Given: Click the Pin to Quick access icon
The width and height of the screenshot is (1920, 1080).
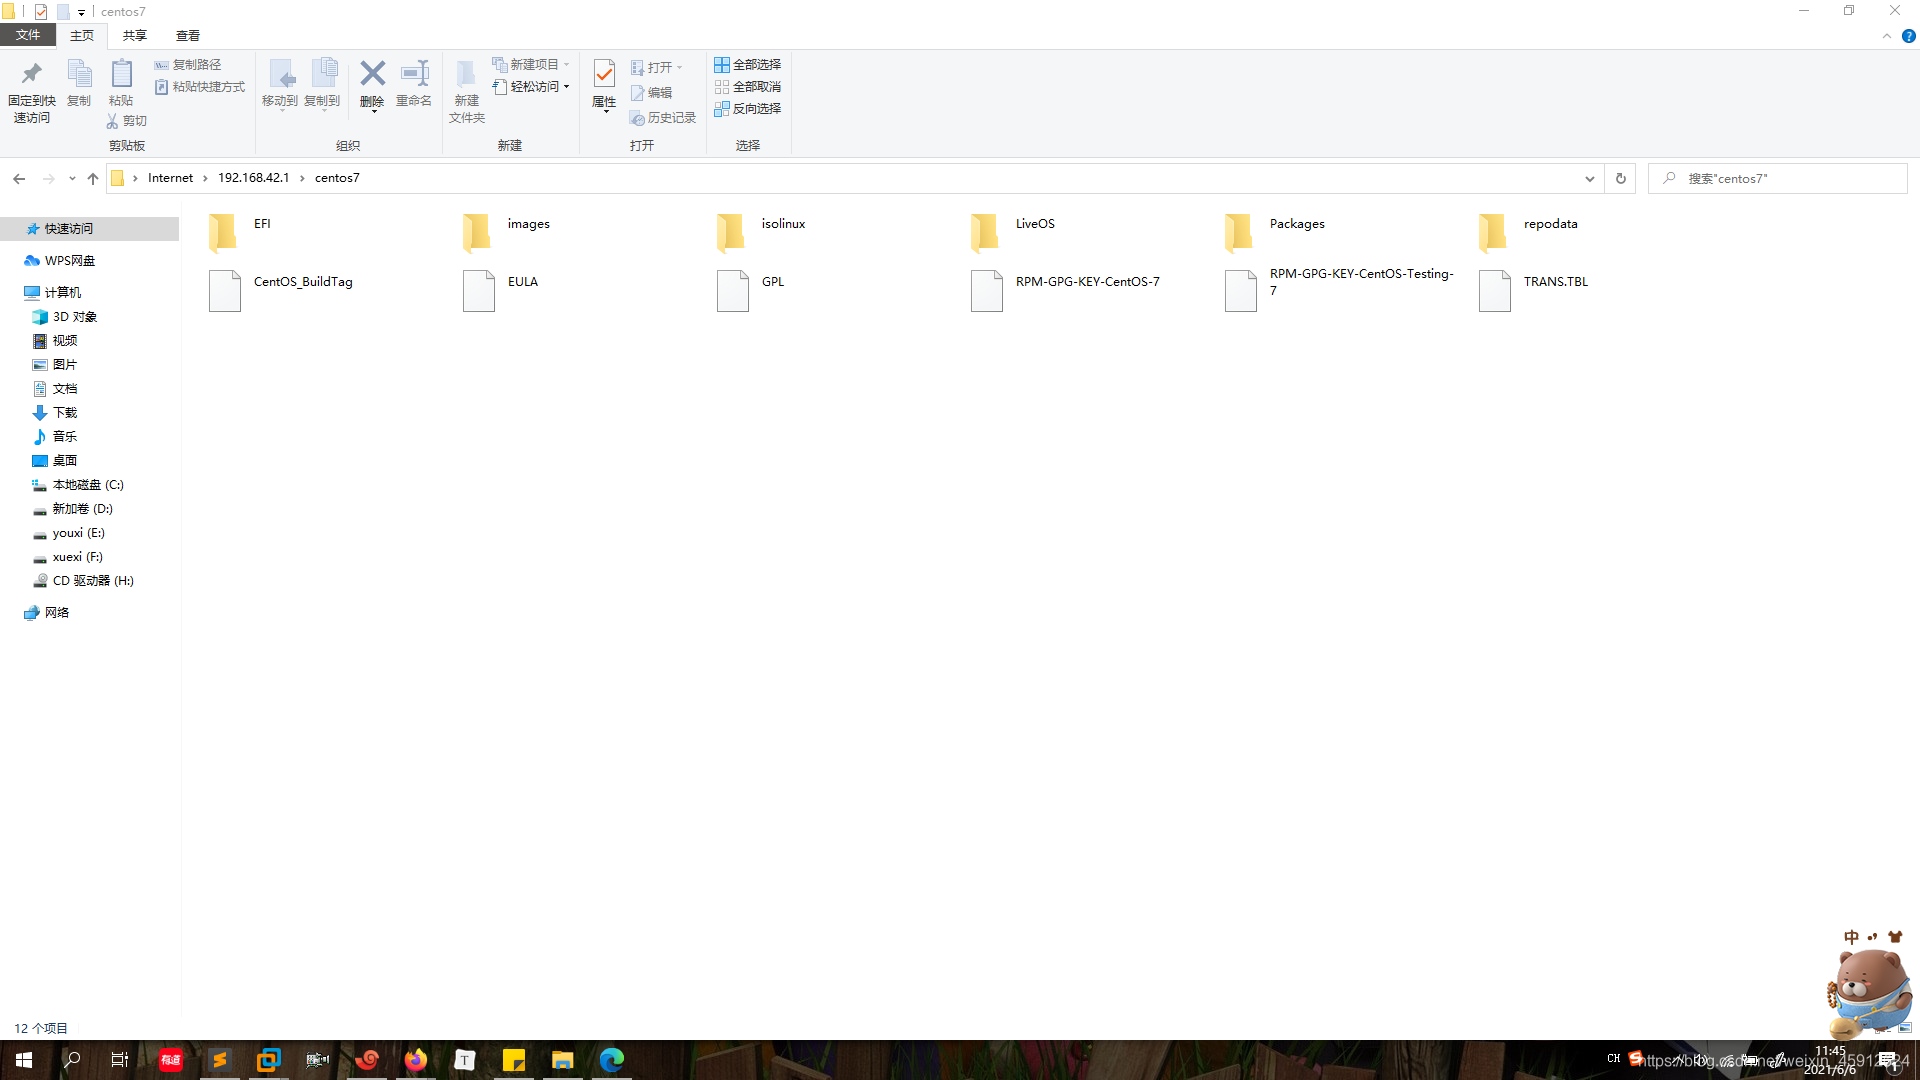Looking at the screenshot, I should pyautogui.click(x=31, y=73).
